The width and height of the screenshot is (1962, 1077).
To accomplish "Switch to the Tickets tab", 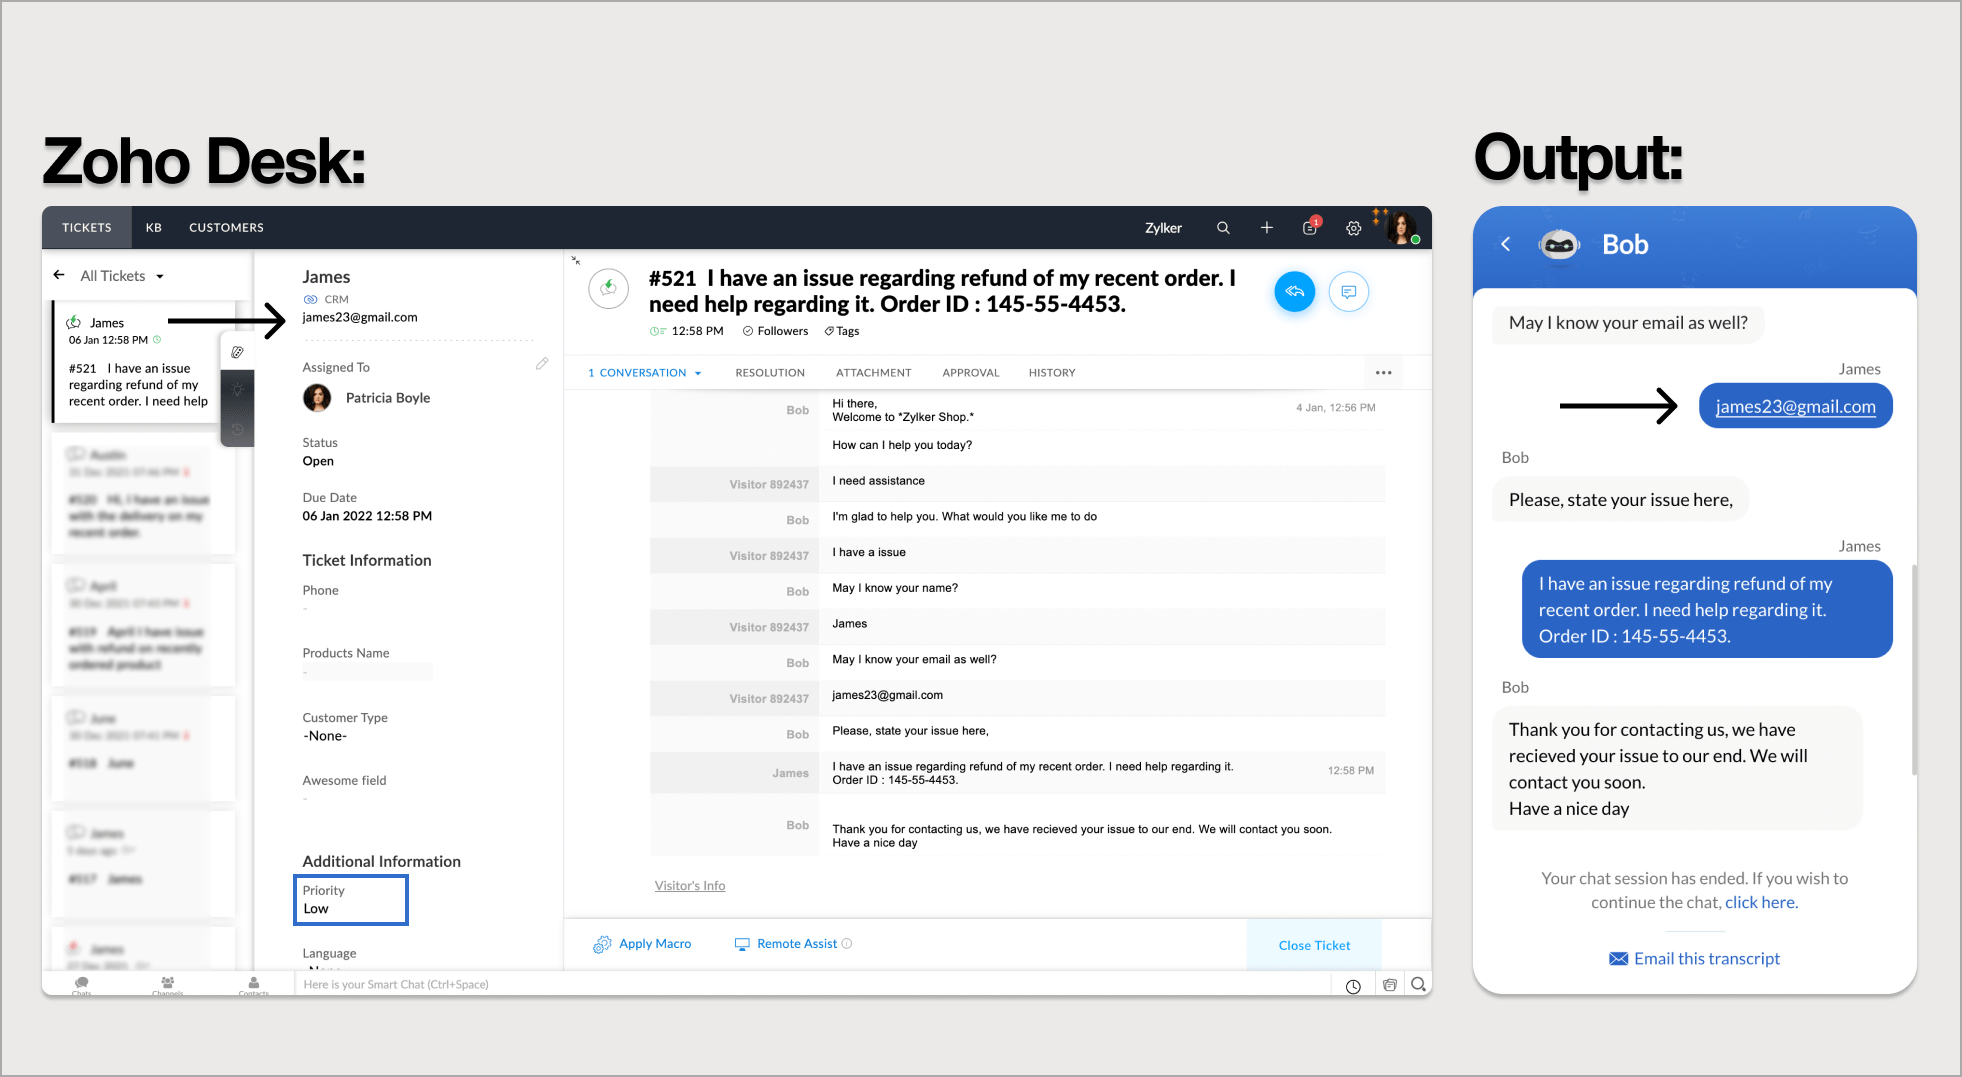I will click(x=87, y=228).
